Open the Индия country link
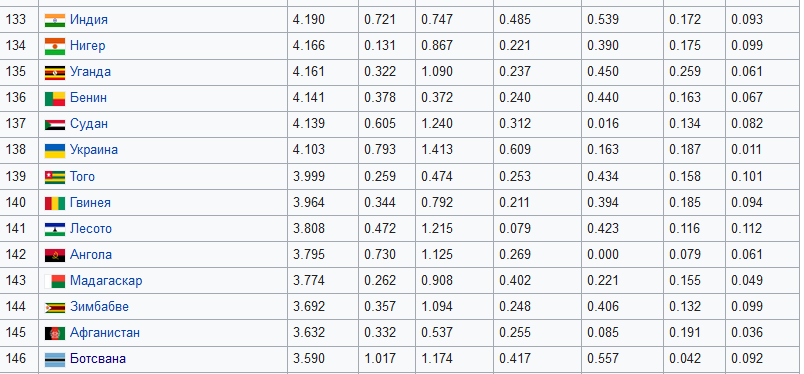This screenshot has width=804, height=374. click(x=89, y=20)
